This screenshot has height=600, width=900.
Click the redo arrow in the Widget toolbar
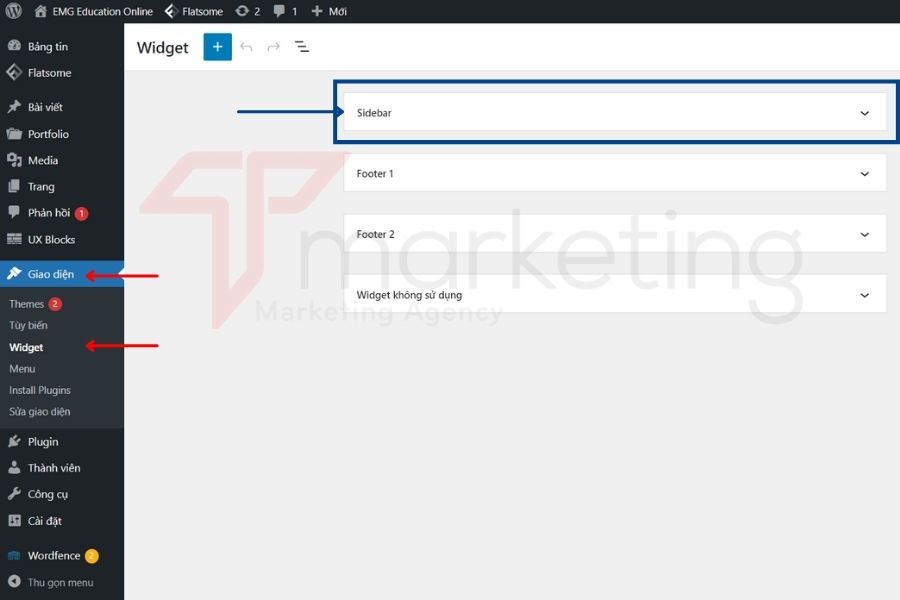(x=274, y=47)
